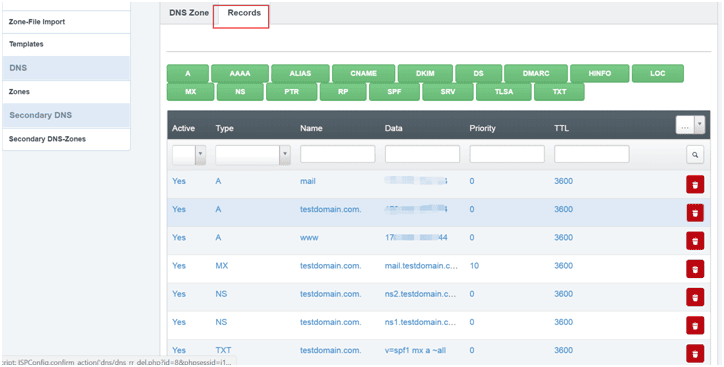Open the 'ns2.testdomain.c...' data link
Viewport: 724px width, 367px height.
tap(421, 294)
